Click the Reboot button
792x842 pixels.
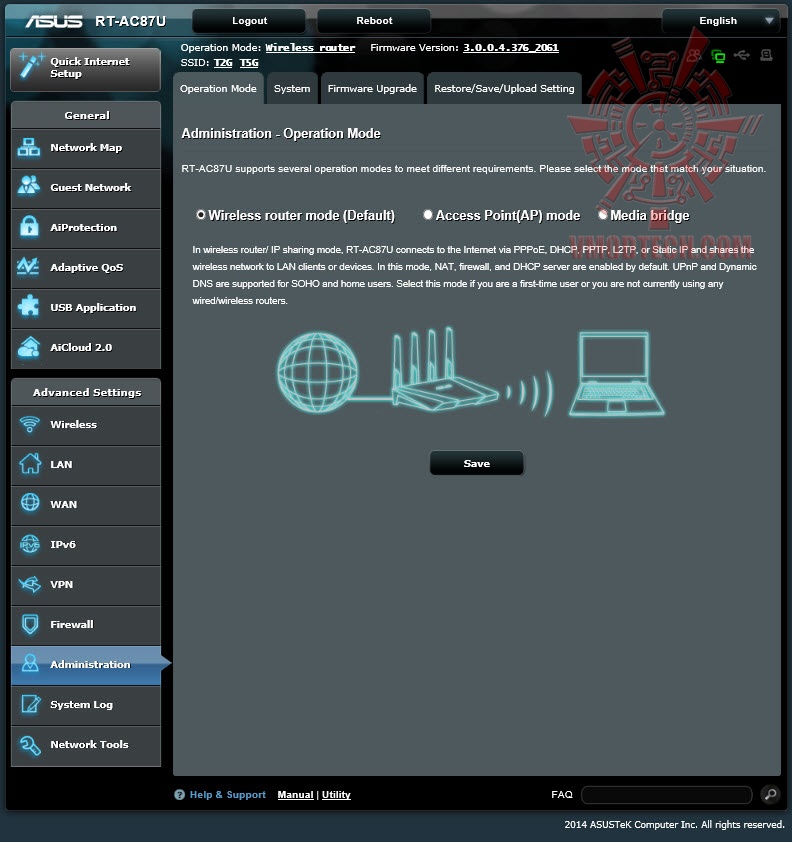click(374, 21)
